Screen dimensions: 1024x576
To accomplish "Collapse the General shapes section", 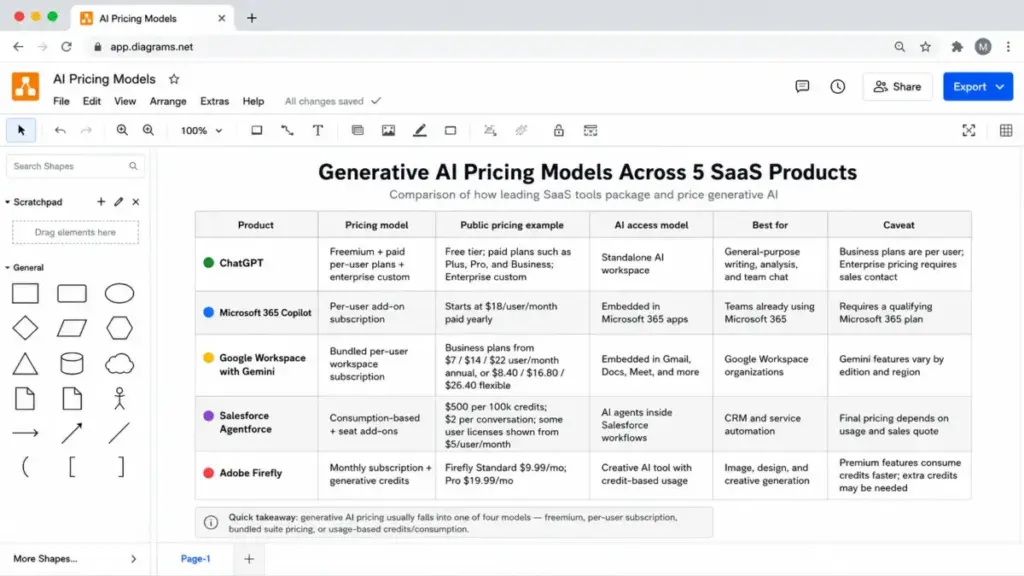I will click(7, 268).
